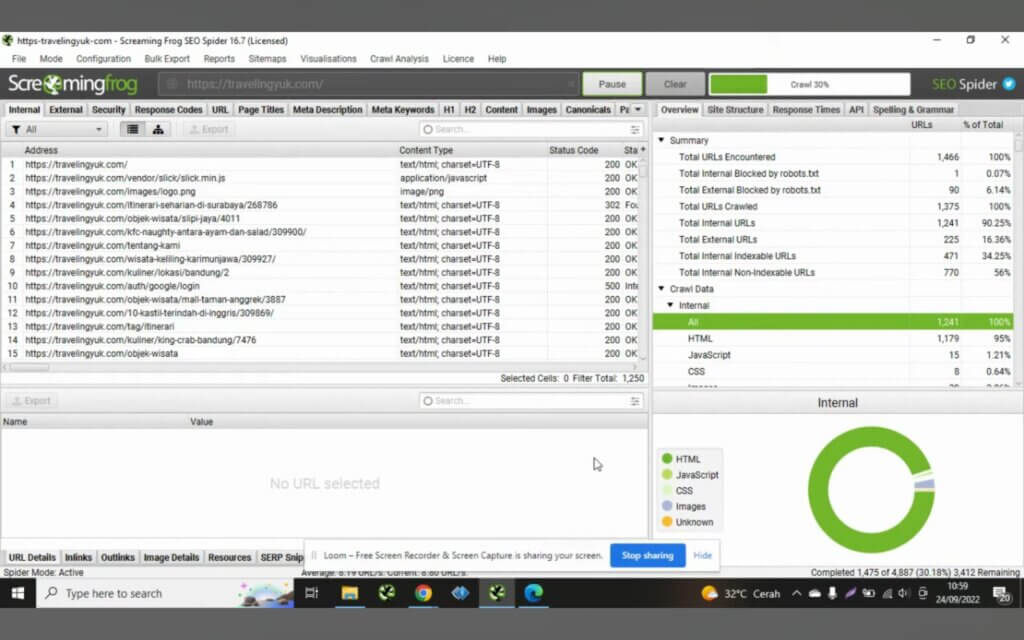Open the Image Details tab
Image resolution: width=1024 pixels, height=640 pixels.
(x=171, y=557)
